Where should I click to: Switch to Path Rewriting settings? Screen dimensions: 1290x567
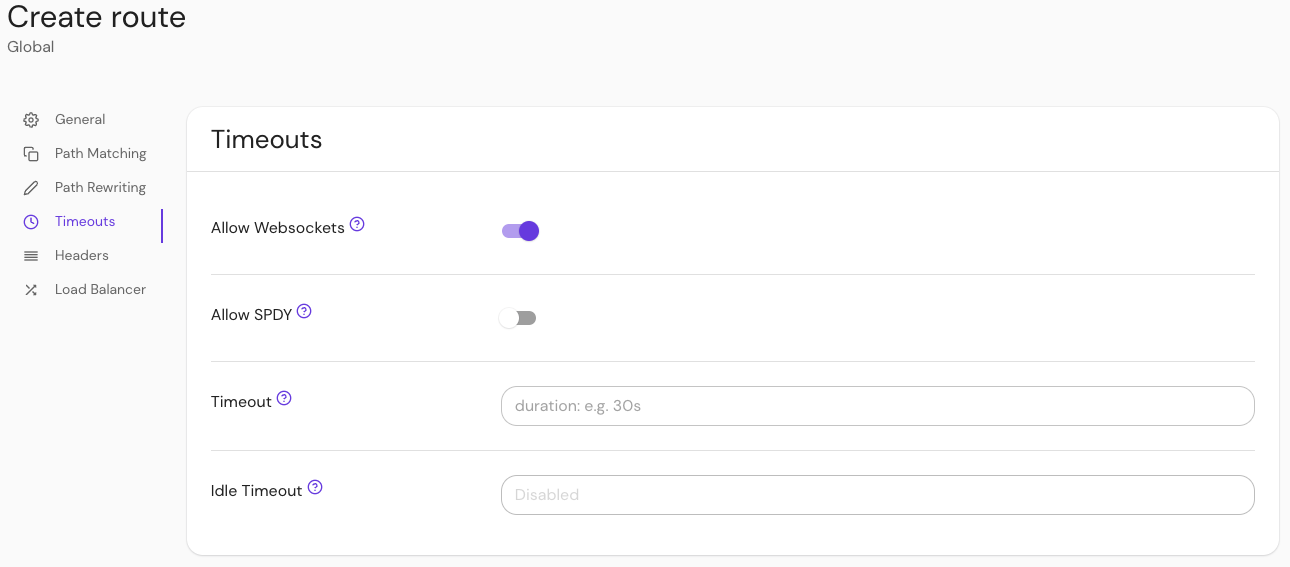(100, 188)
